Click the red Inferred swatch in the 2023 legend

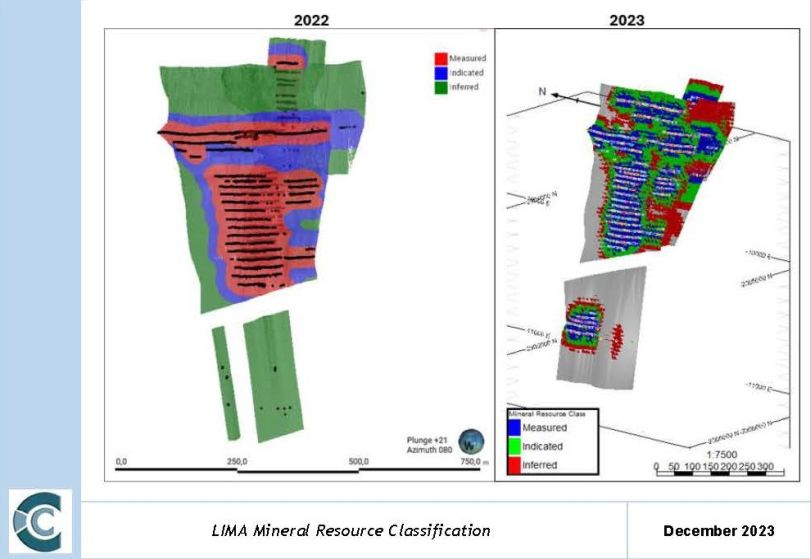[516, 465]
